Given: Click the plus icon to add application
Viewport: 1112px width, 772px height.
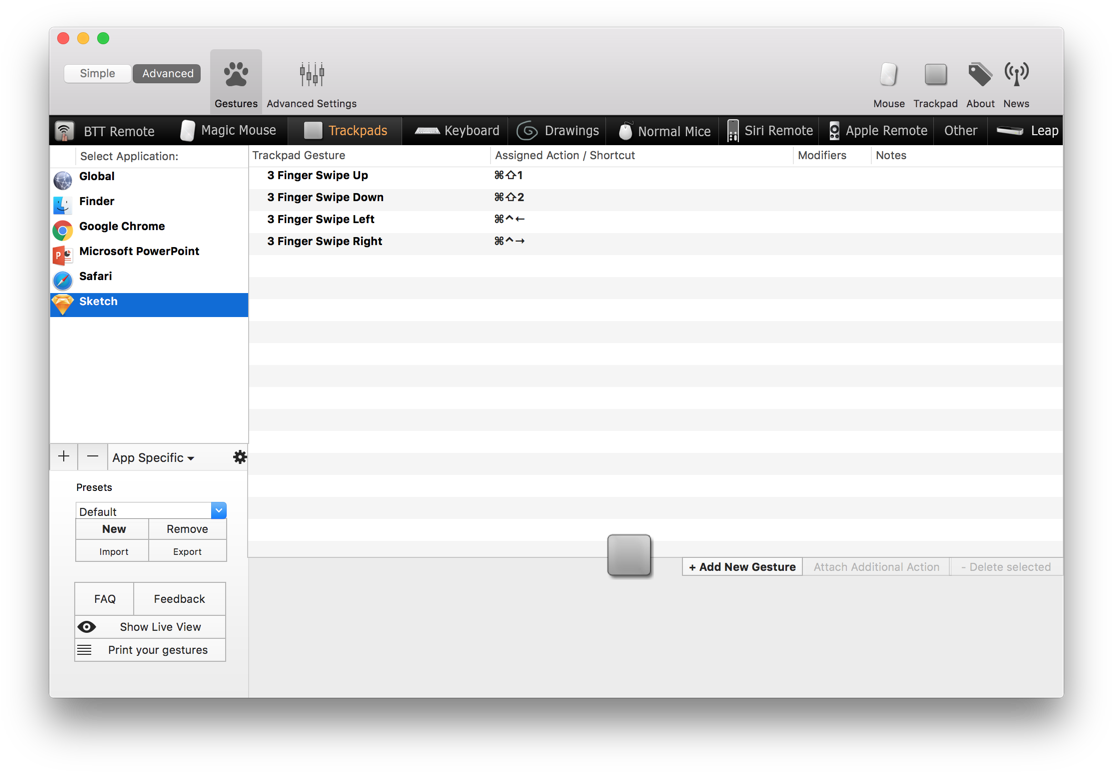Looking at the screenshot, I should pos(64,457).
